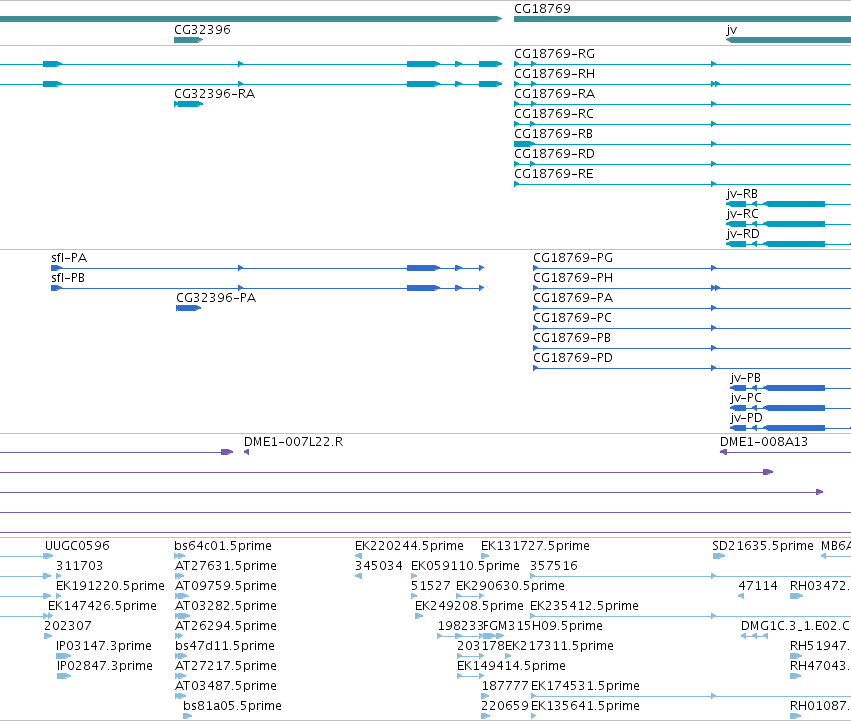Select EST bs81a05.5prime

point(232,707)
